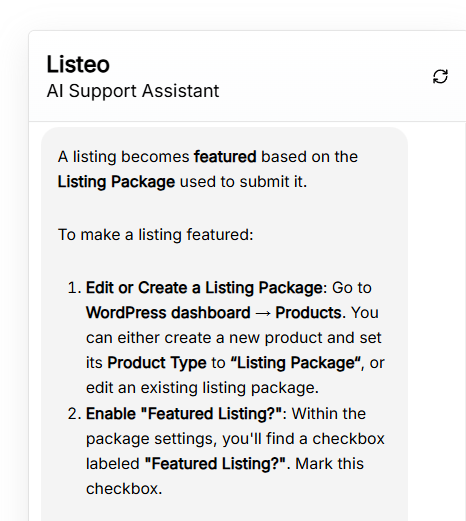Click the bold WordPress dashboard text
This screenshot has height=521, width=466.
tap(168, 313)
